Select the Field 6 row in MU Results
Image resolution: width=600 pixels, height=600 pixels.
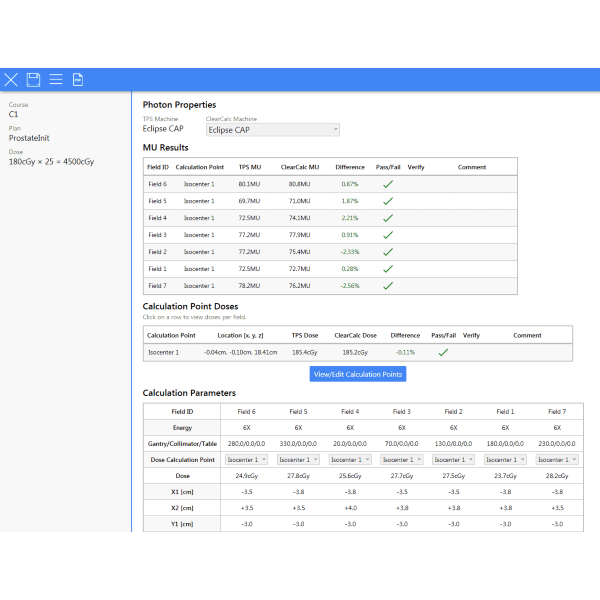pyautogui.click(x=330, y=184)
